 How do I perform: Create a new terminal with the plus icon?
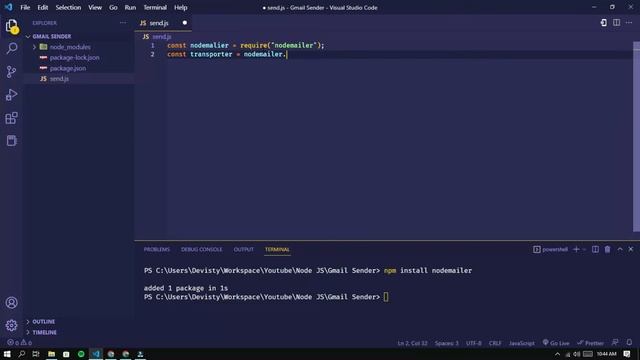coord(576,249)
